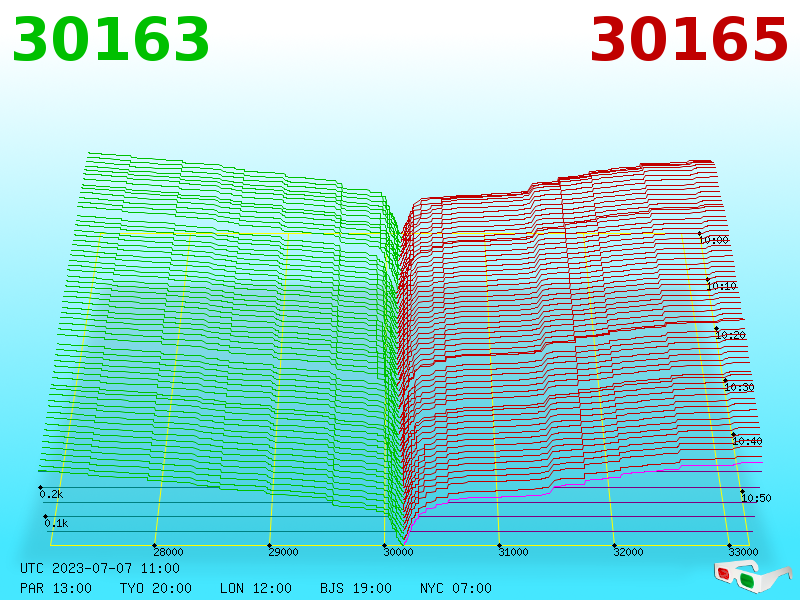Click the 10:30 time axis label
This screenshot has height=600, width=800.
pos(739,387)
